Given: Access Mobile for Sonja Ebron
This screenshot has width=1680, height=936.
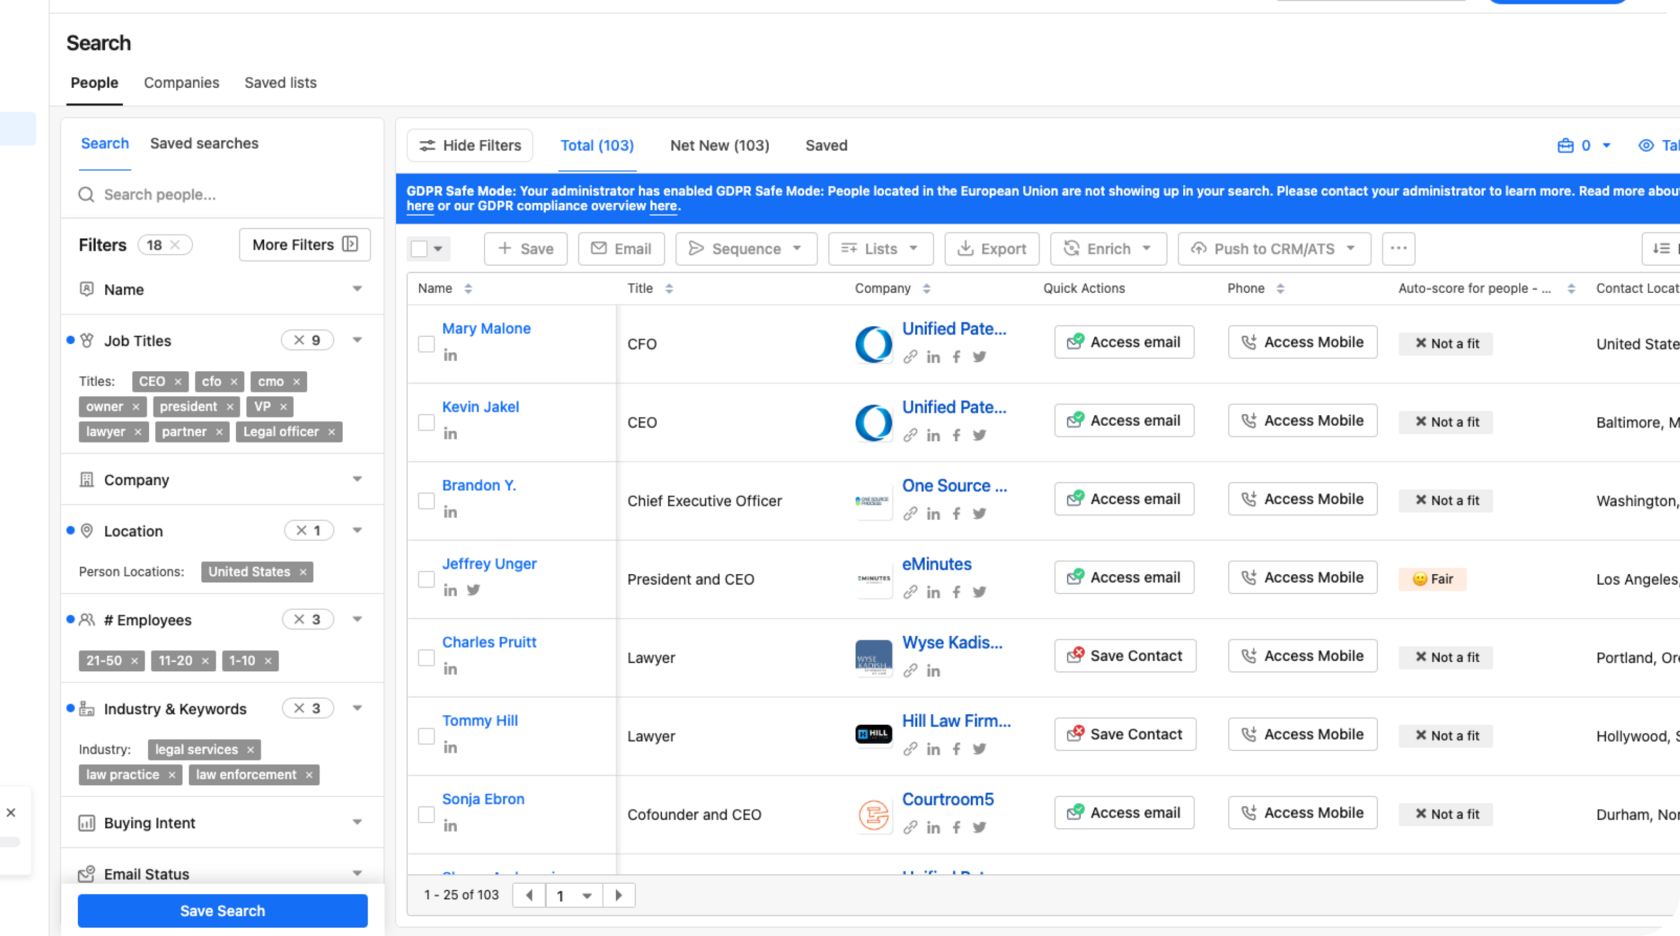Looking at the screenshot, I should 1302,813.
